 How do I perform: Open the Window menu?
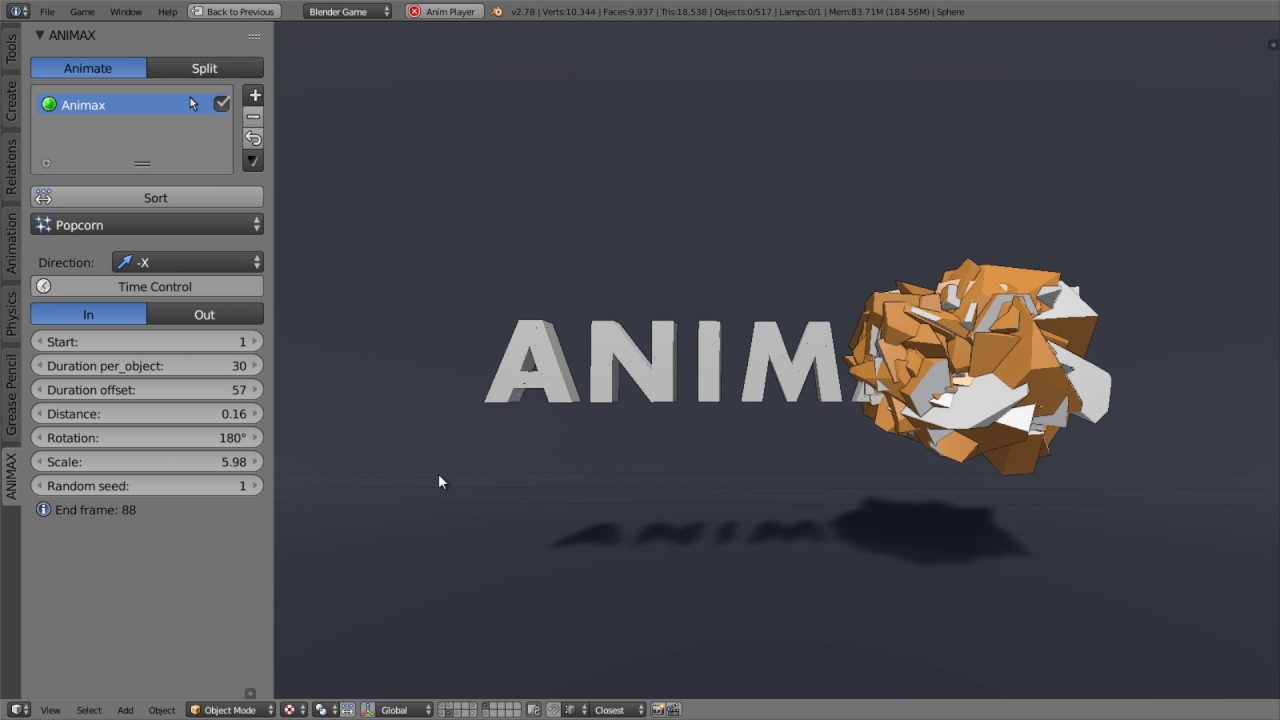coord(126,12)
